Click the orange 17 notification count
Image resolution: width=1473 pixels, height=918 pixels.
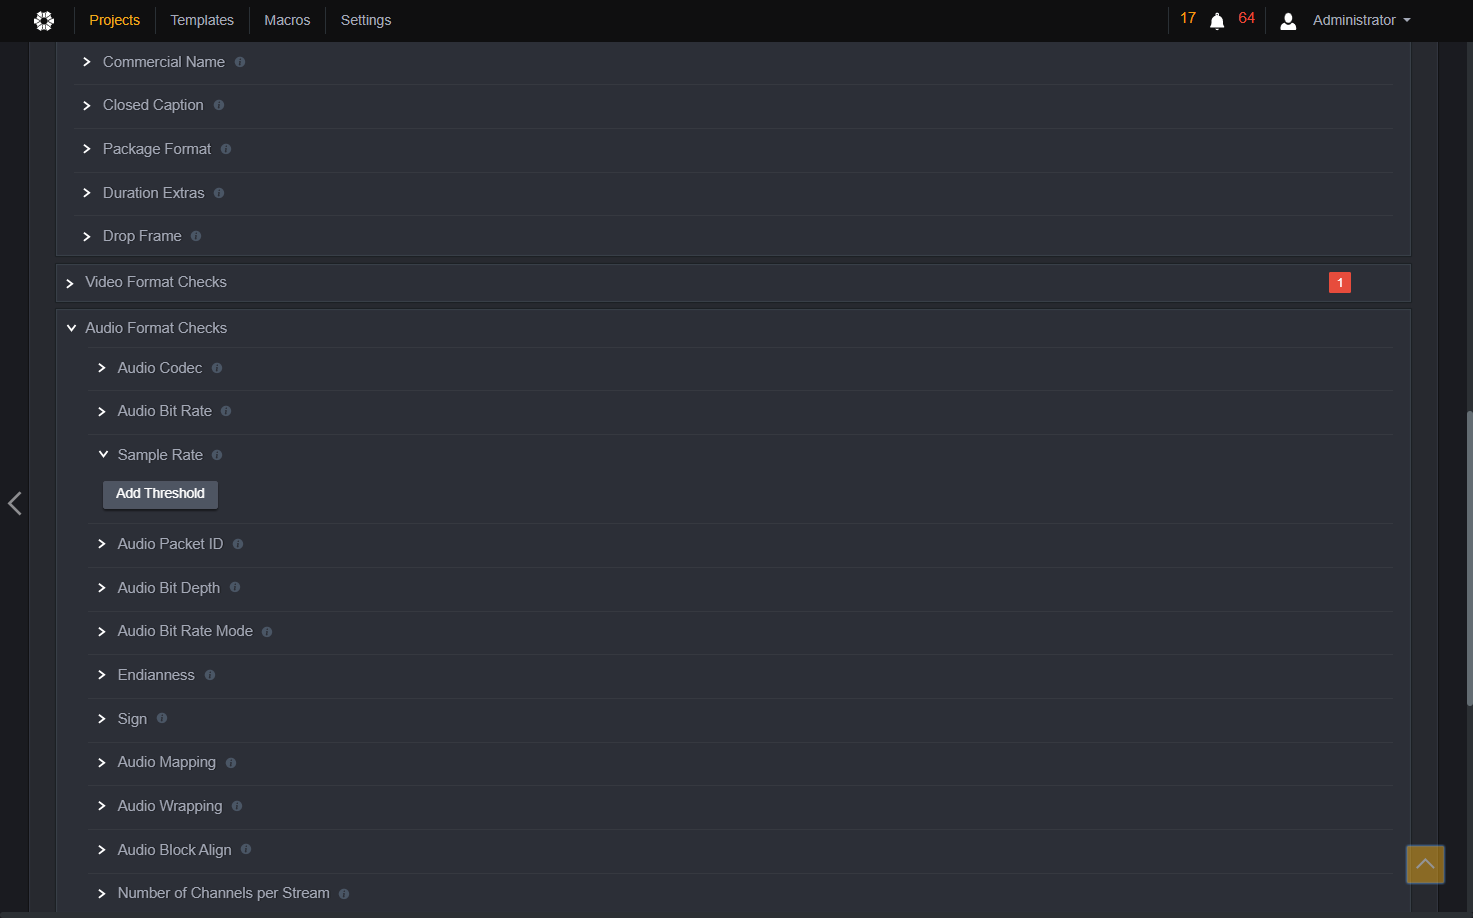point(1188,18)
